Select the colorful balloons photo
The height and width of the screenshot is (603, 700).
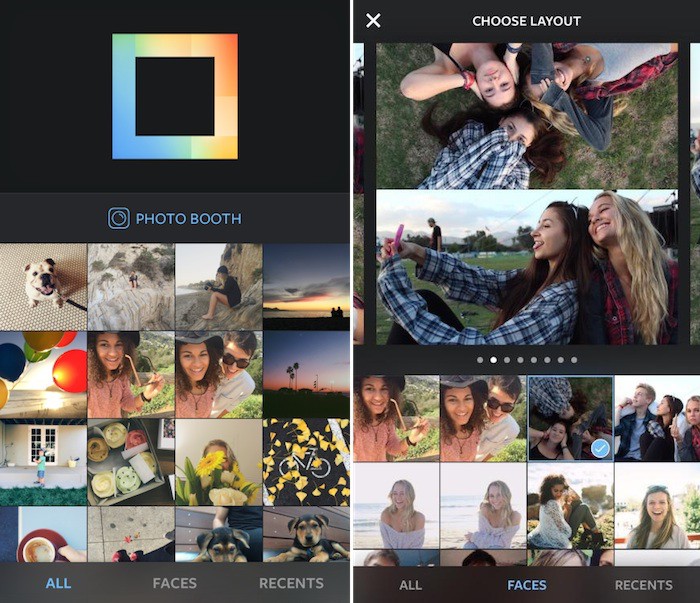pos(43,374)
